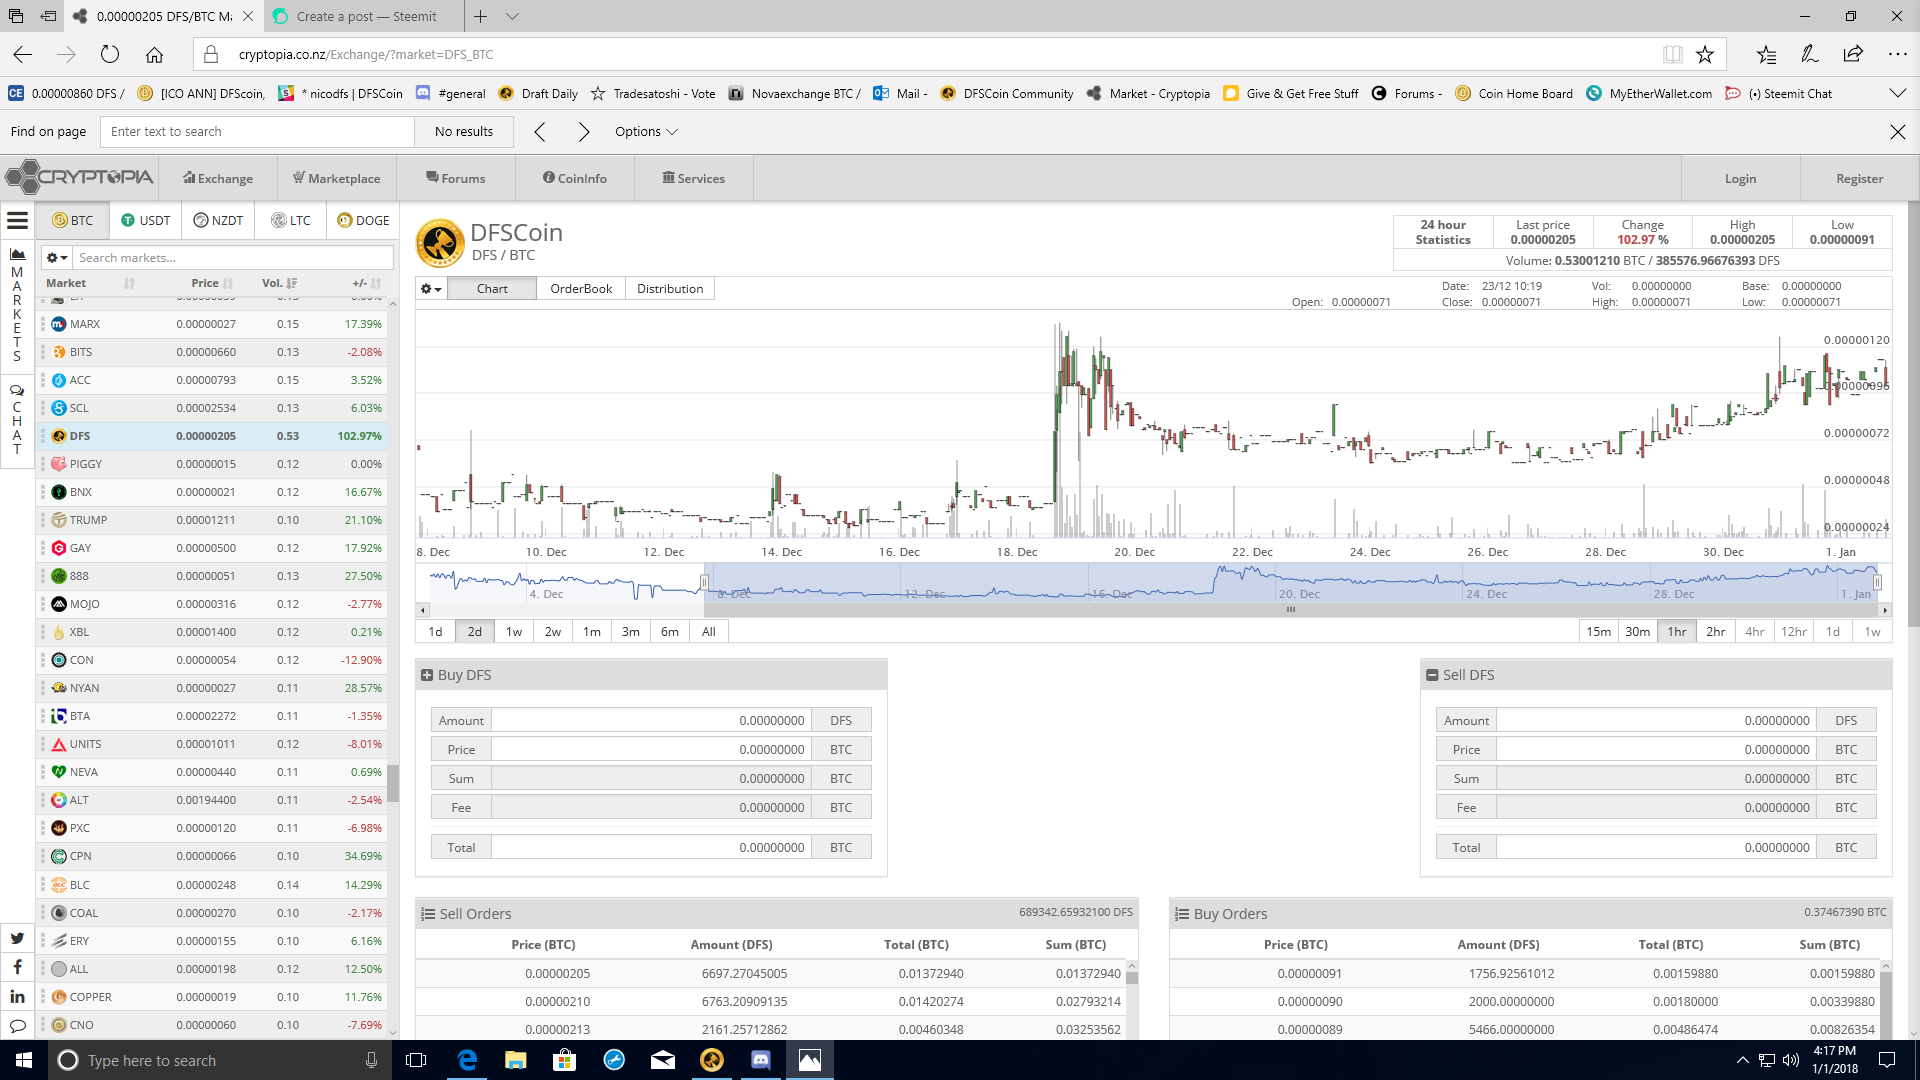
Task: Open the Marketplace menu
Action: tap(337, 179)
